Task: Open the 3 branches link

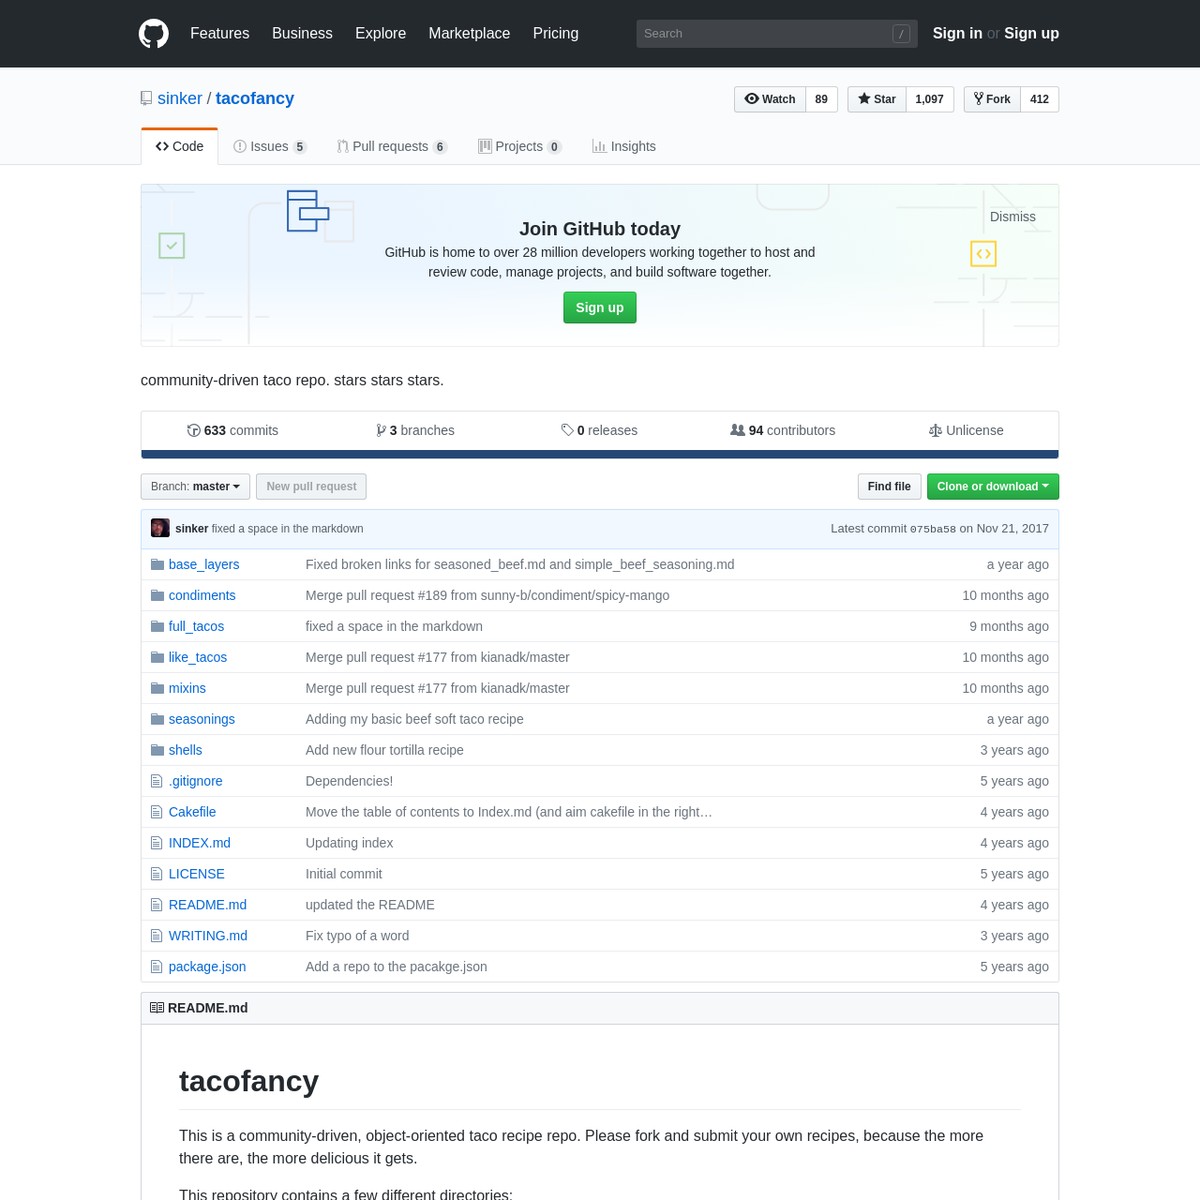Action: 415,430
